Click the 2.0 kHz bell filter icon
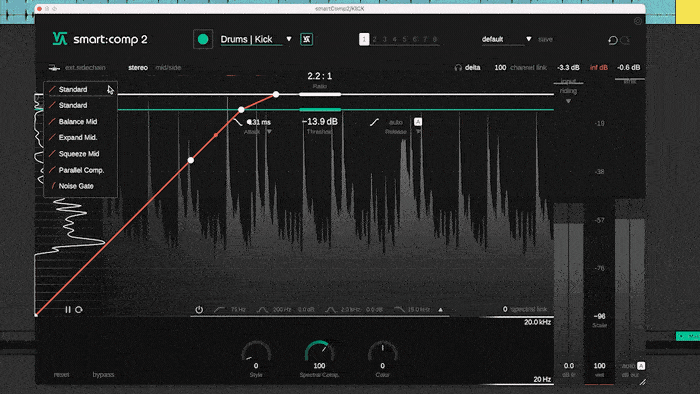The image size is (700, 394). coord(330,309)
